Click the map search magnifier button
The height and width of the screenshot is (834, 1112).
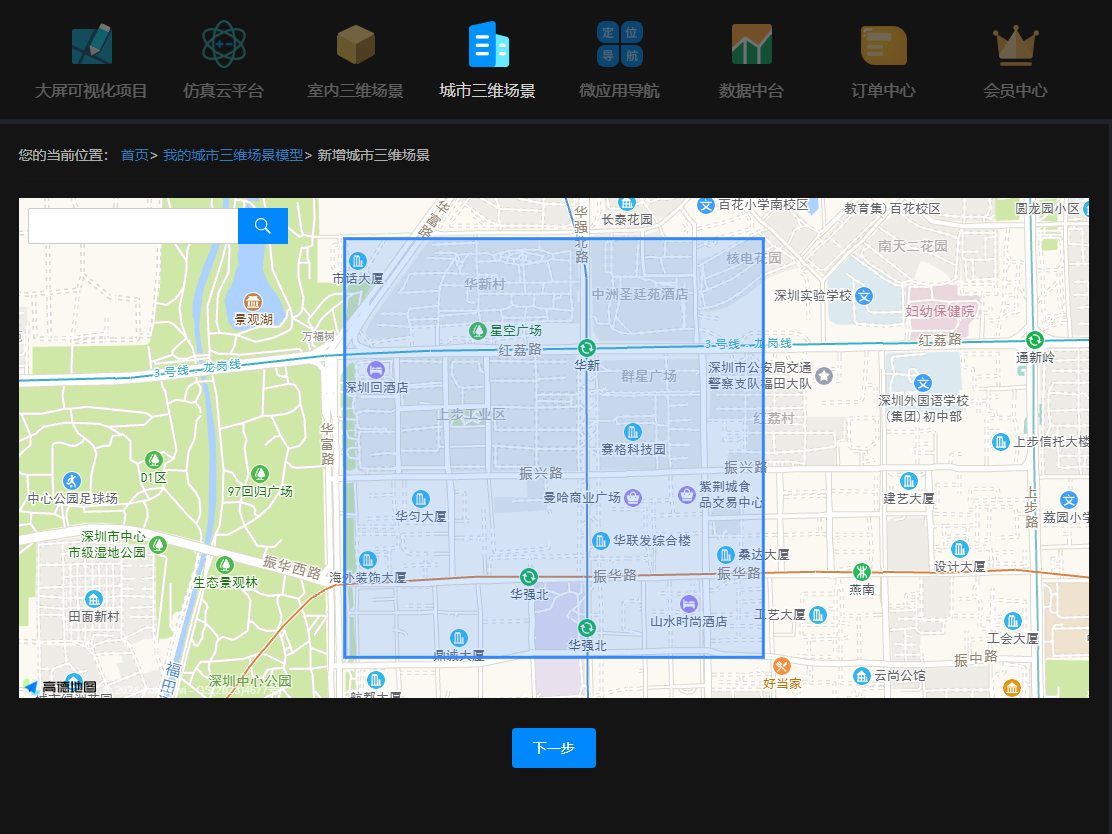pyautogui.click(x=263, y=226)
